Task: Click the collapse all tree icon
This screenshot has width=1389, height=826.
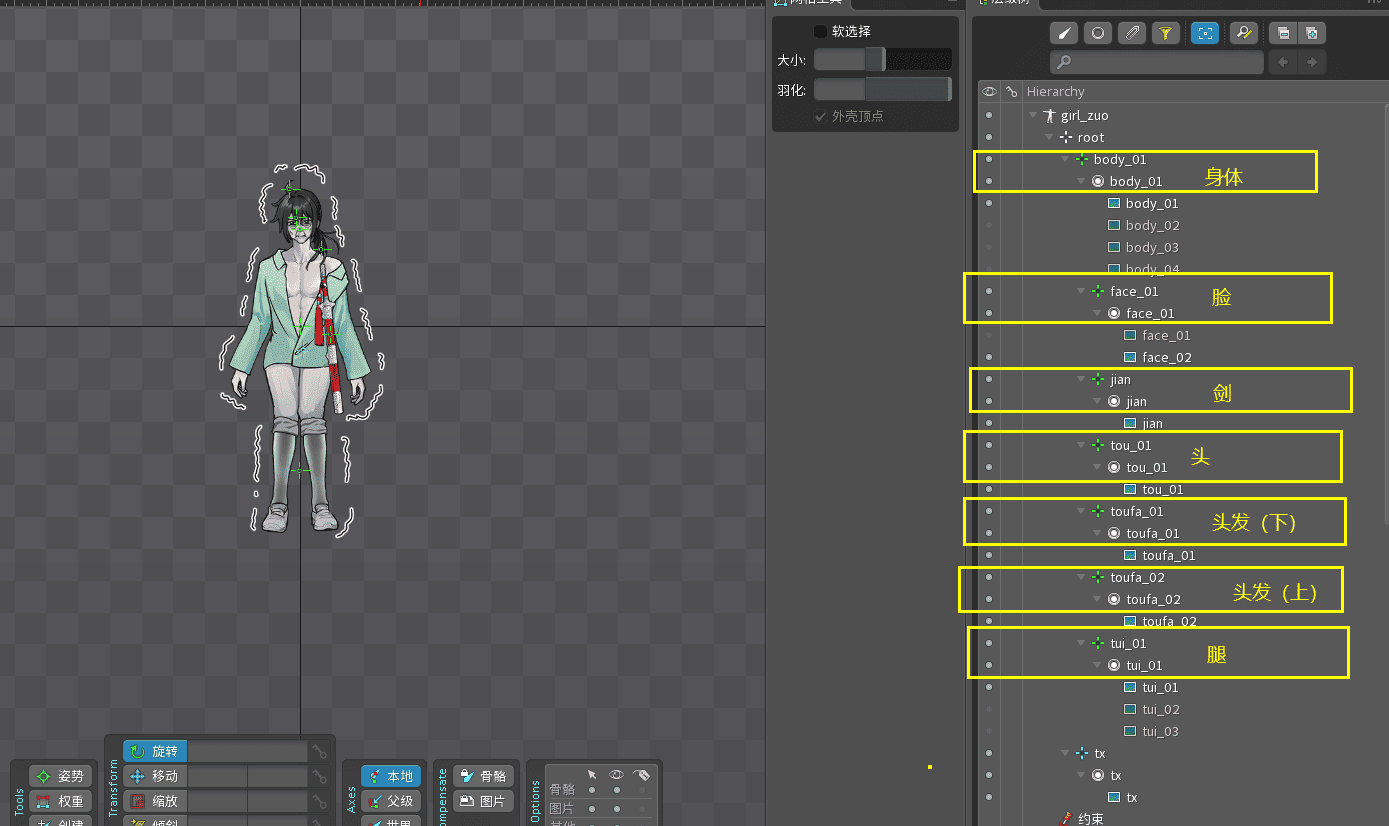Action: click(1281, 33)
